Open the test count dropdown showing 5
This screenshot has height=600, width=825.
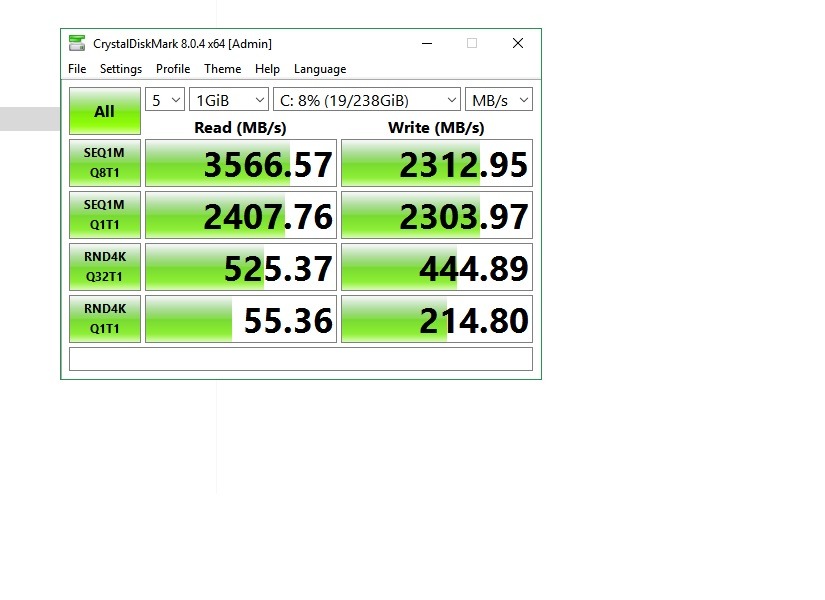tap(165, 99)
